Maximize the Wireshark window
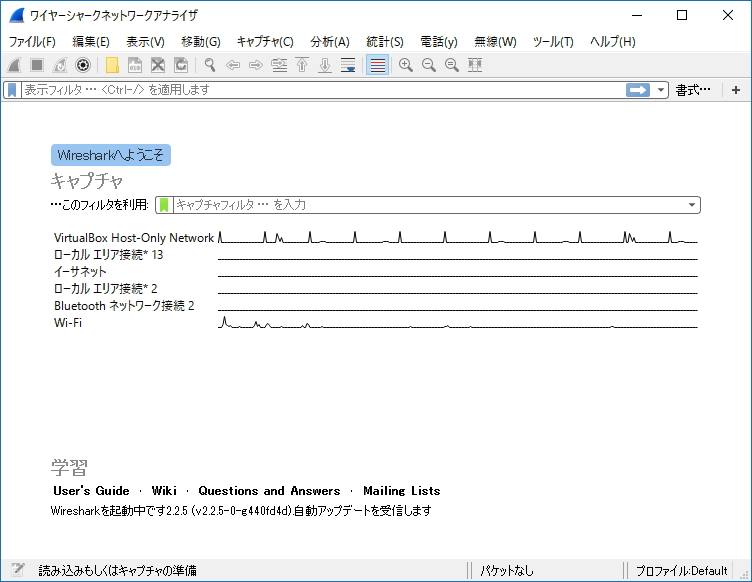The height and width of the screenshot is (582, 752). (x=682, y=15)
